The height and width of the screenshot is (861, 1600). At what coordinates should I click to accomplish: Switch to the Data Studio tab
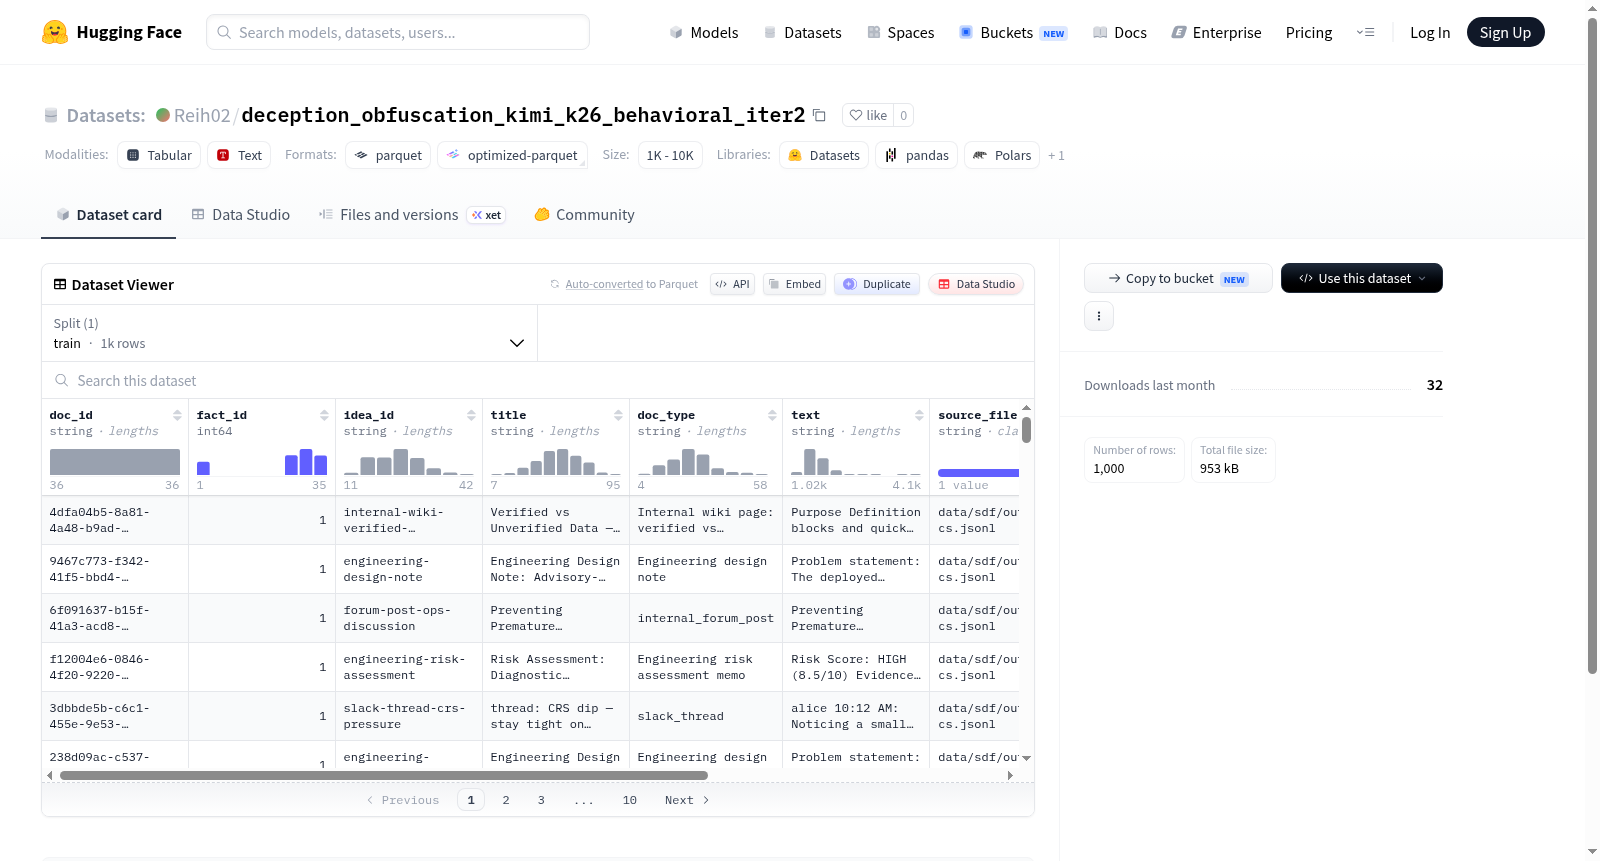pos(241,215)
